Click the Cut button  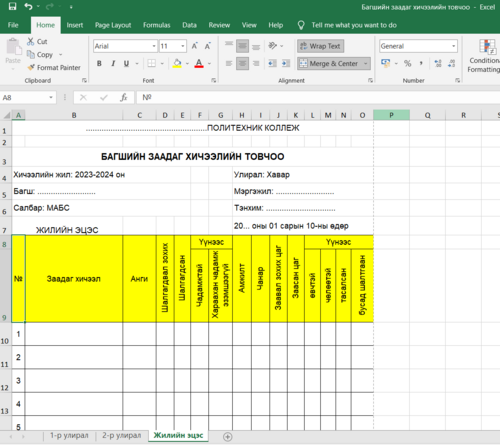pos(37,42)
